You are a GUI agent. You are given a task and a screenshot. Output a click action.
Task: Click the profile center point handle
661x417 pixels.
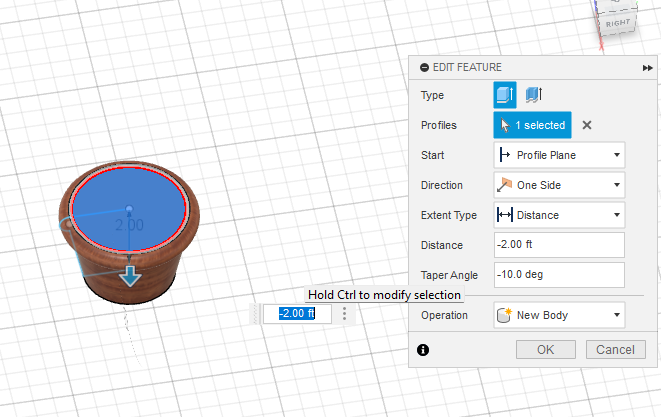(129, 209)
